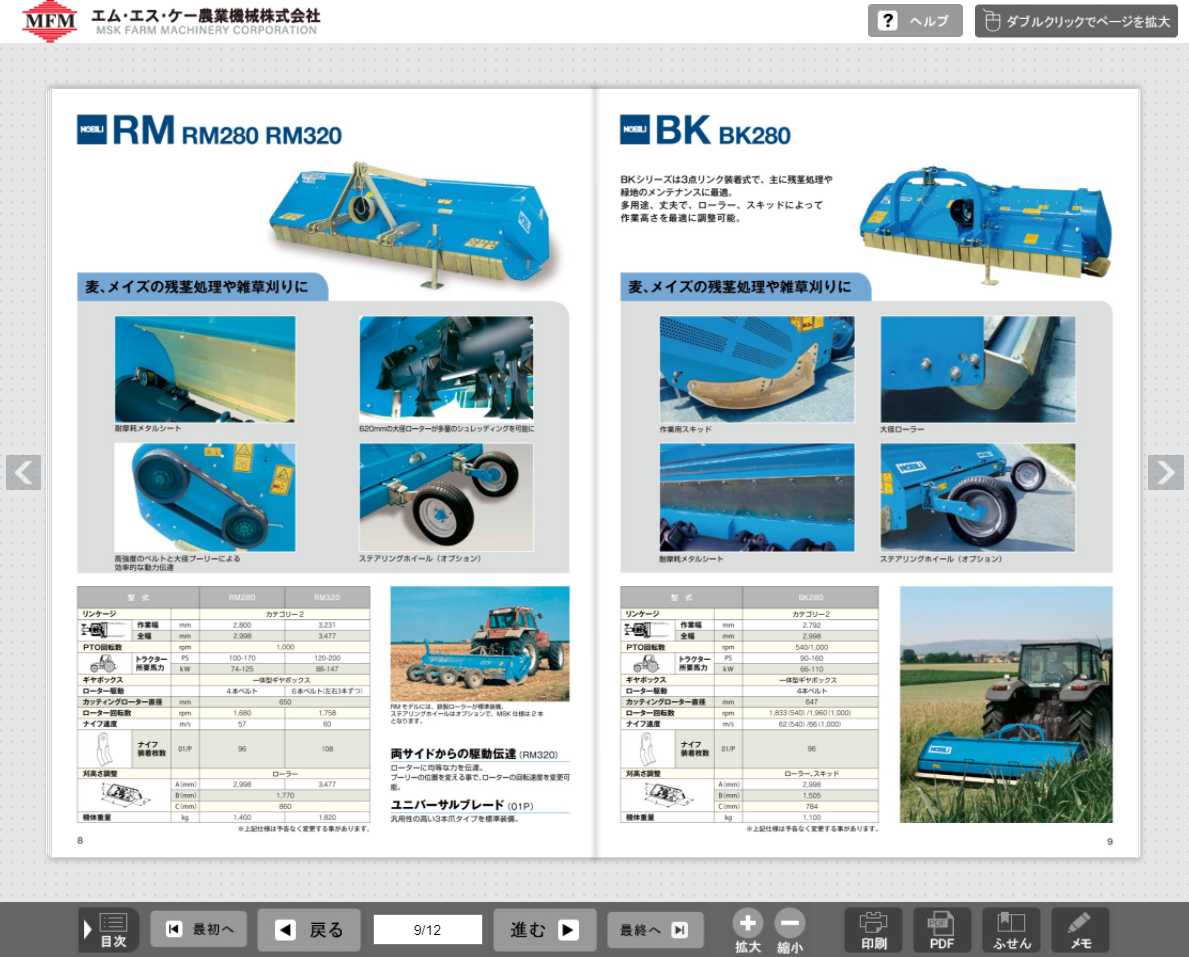Screen dimensions: 1189x957
Task: Click the tractor in grass field photo
Action: pos(1006,704)
